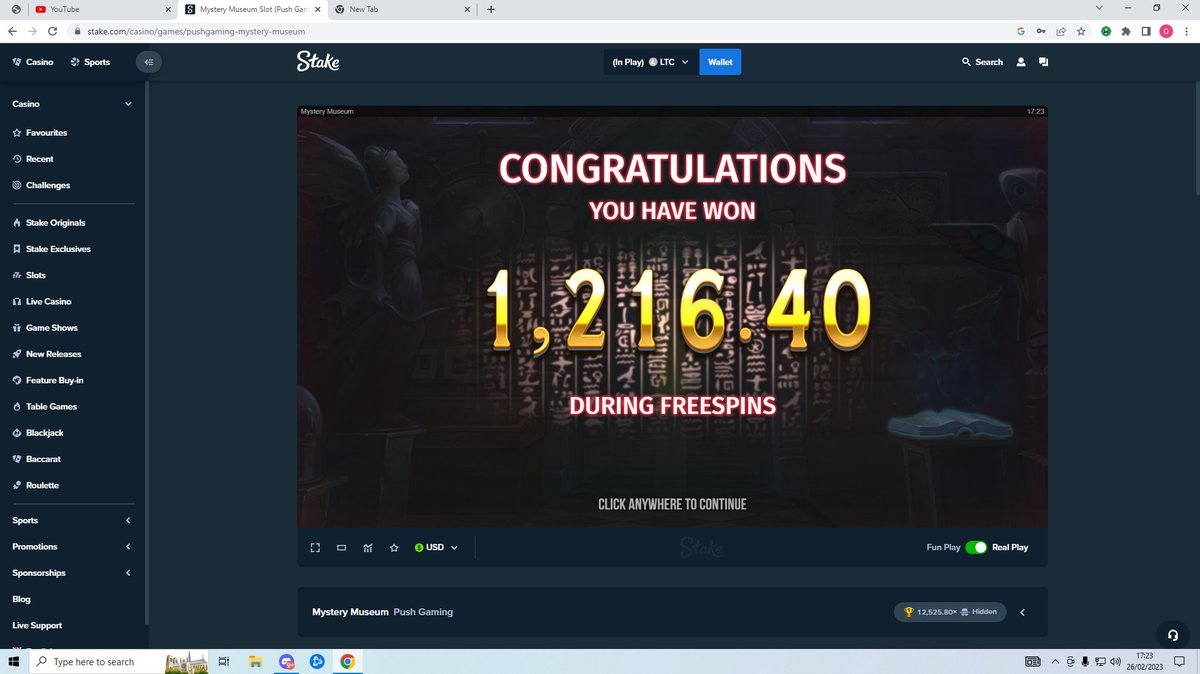Add Mystery Museum to favourites star
The height and width of the screenshot is (674, 1200).
[394, 547]
